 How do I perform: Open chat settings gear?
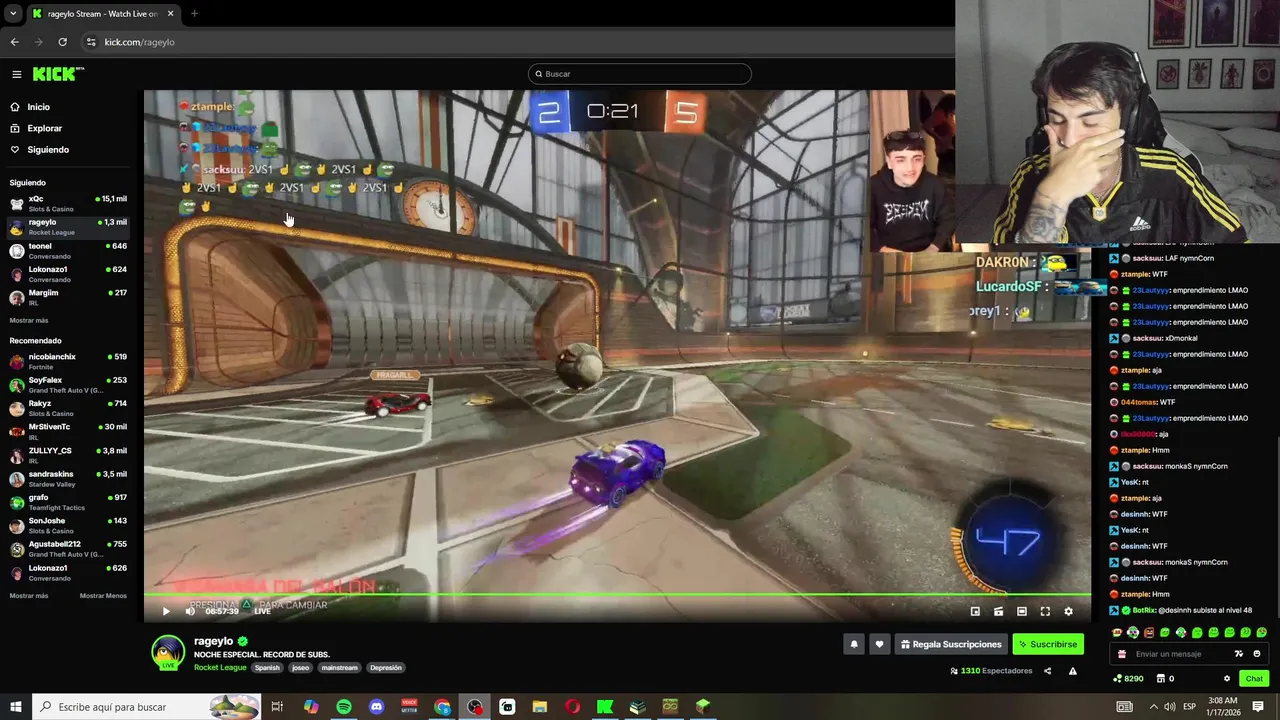click(1227, 678)
